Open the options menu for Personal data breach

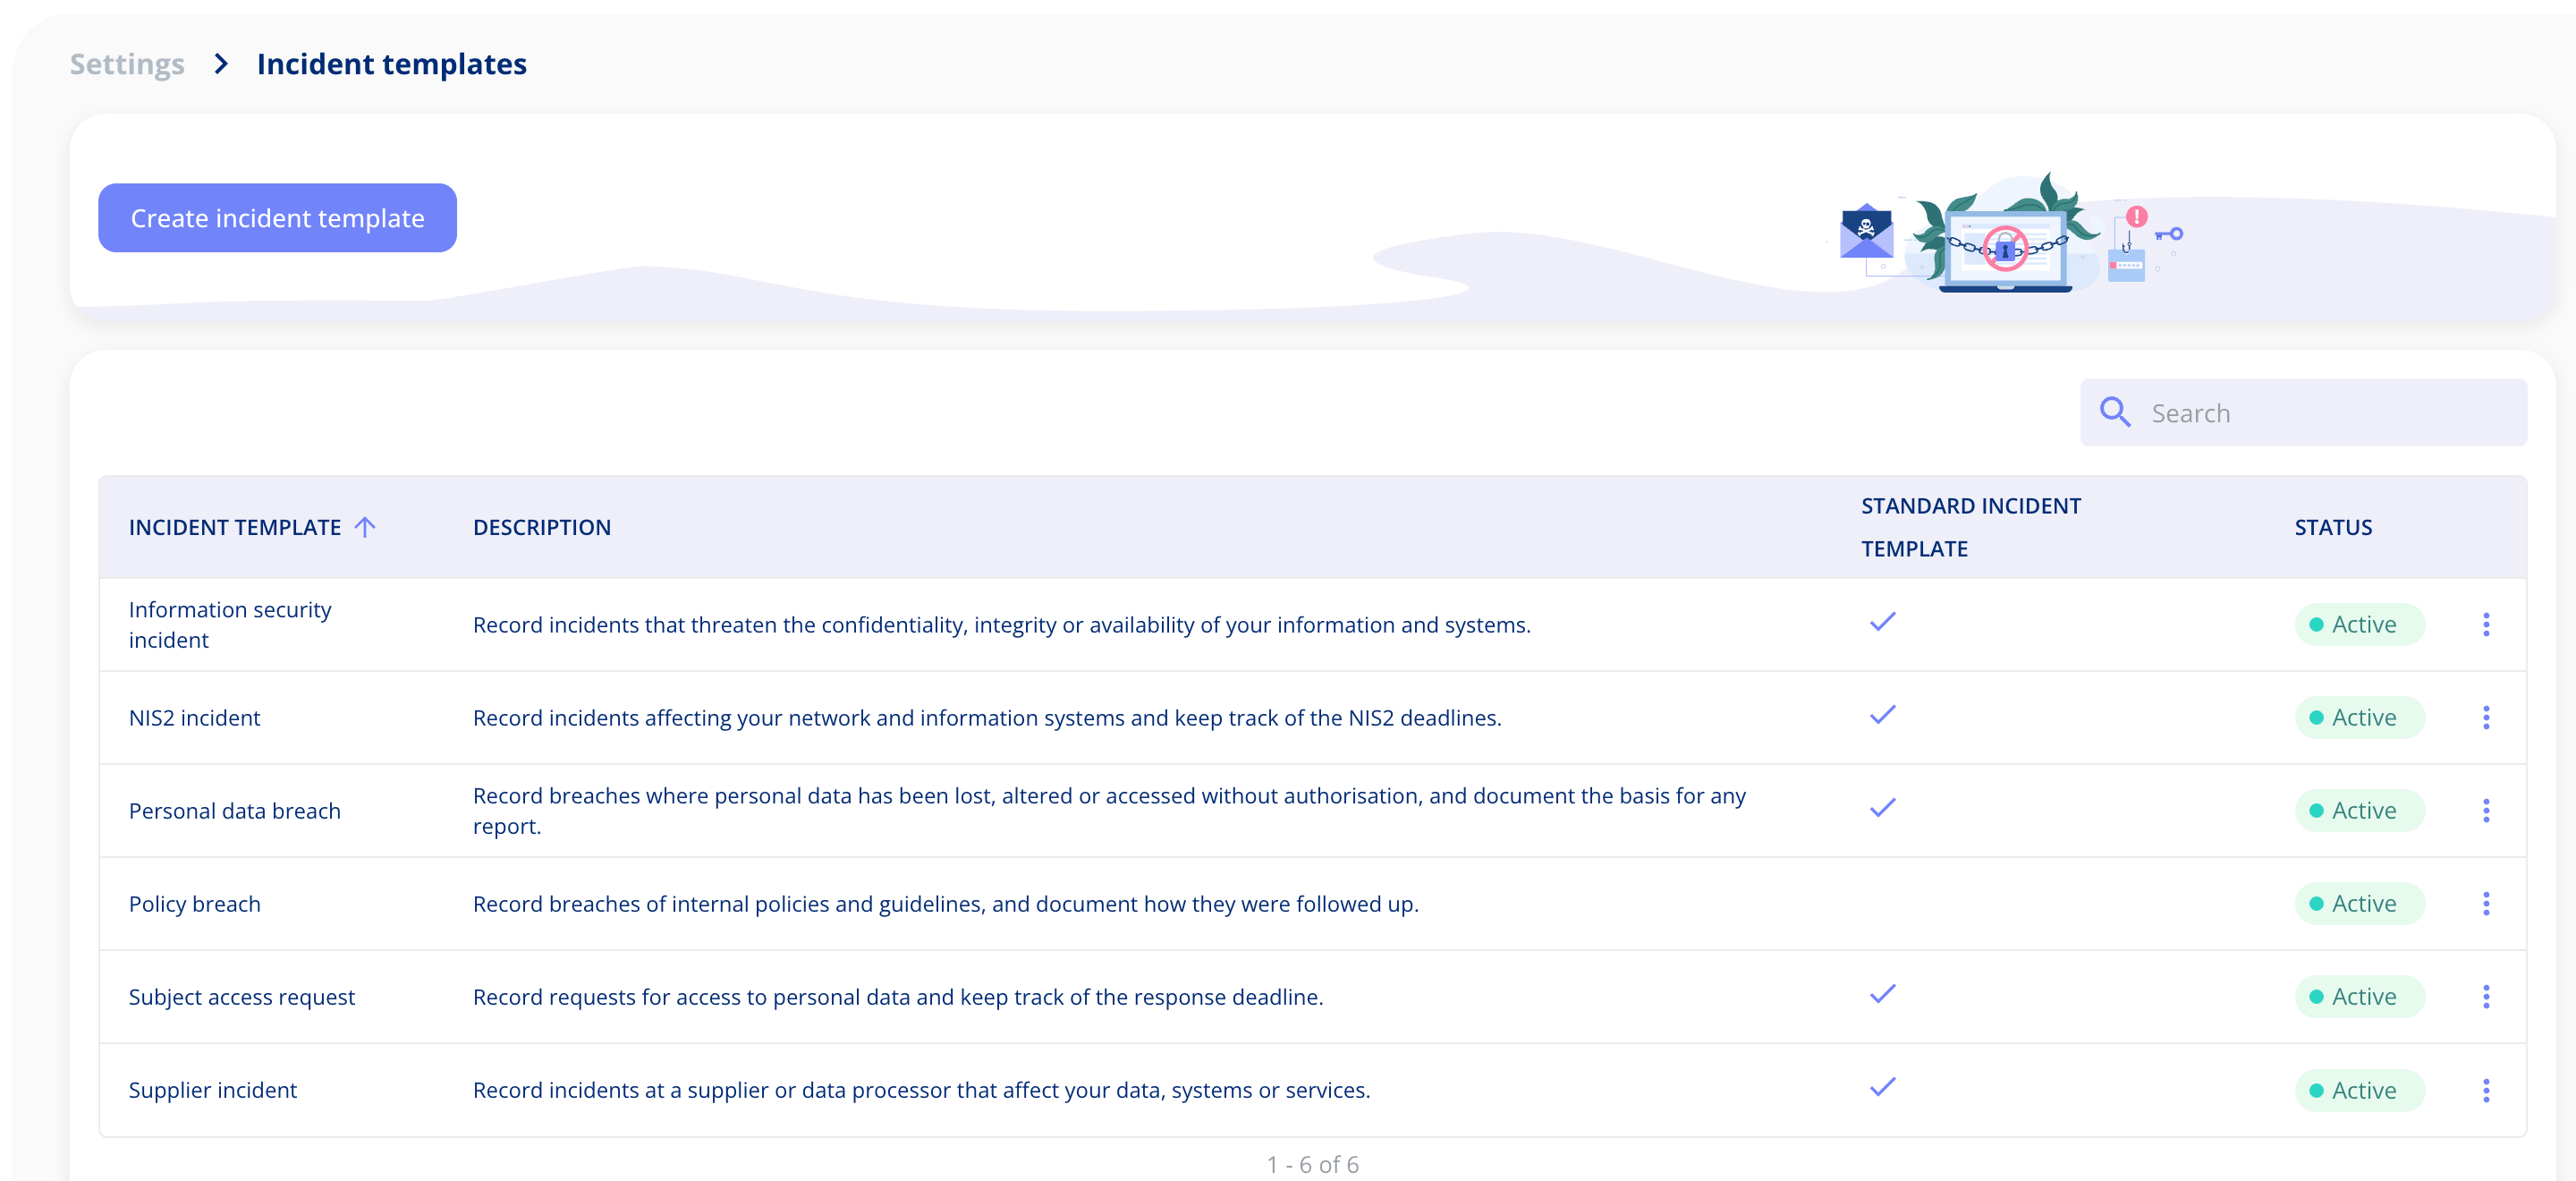pyautogui.click(x=2486, y=810)
